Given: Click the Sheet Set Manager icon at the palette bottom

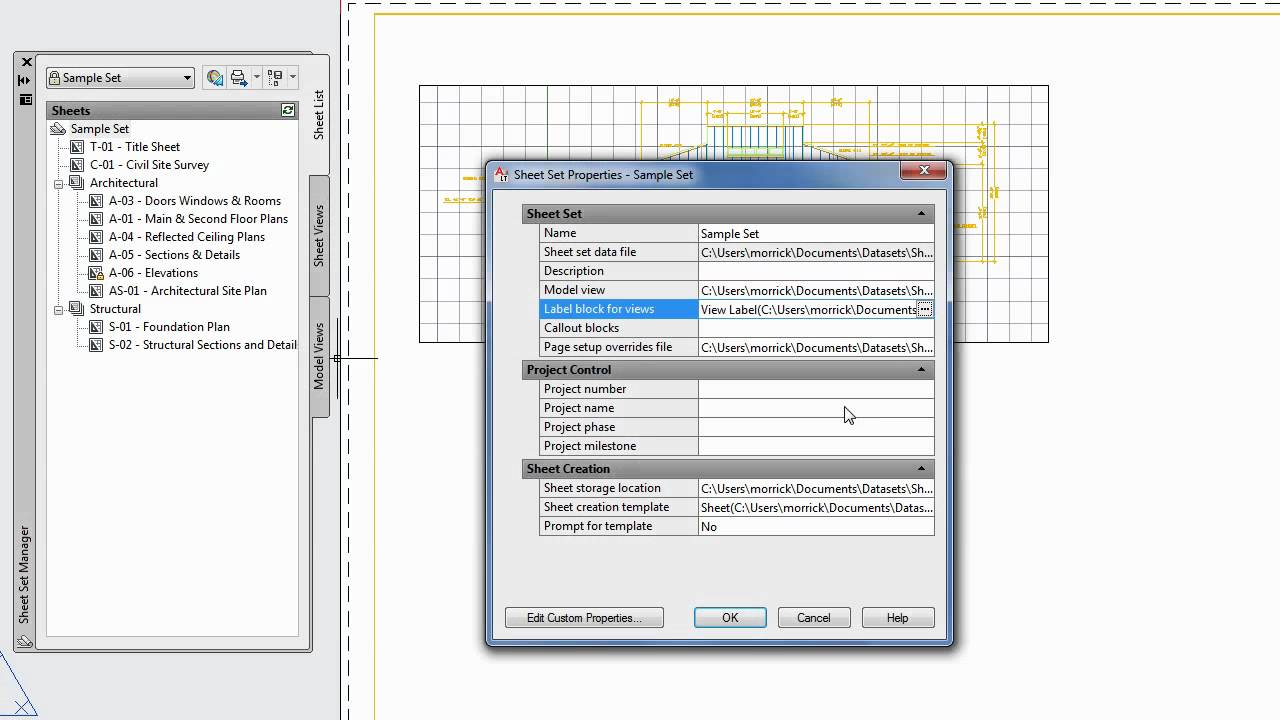Looking at the screenshot, I should (25, 641).
